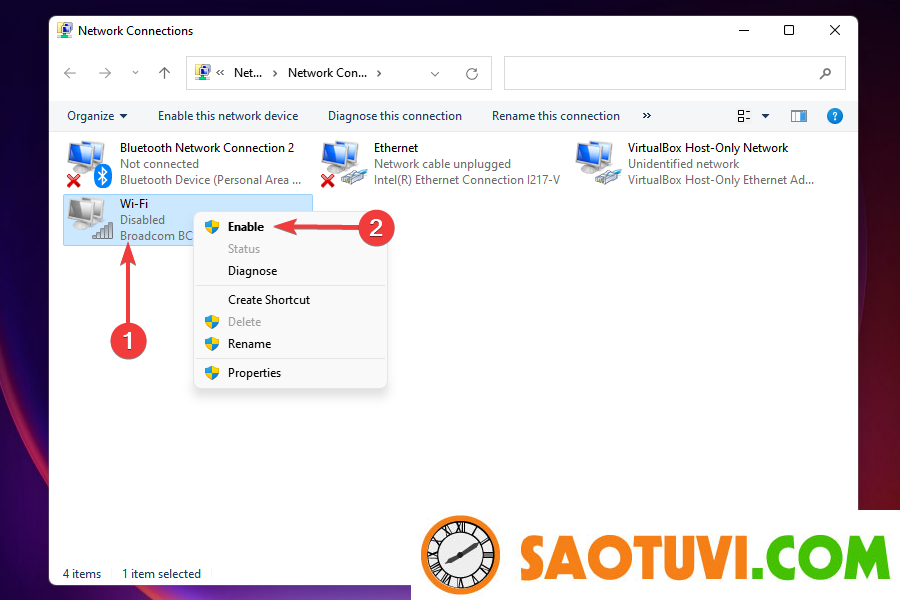Screen dimensions: 900x600
Task: Show more toolbar commands via chevron
Action: (x=647, y=116)
